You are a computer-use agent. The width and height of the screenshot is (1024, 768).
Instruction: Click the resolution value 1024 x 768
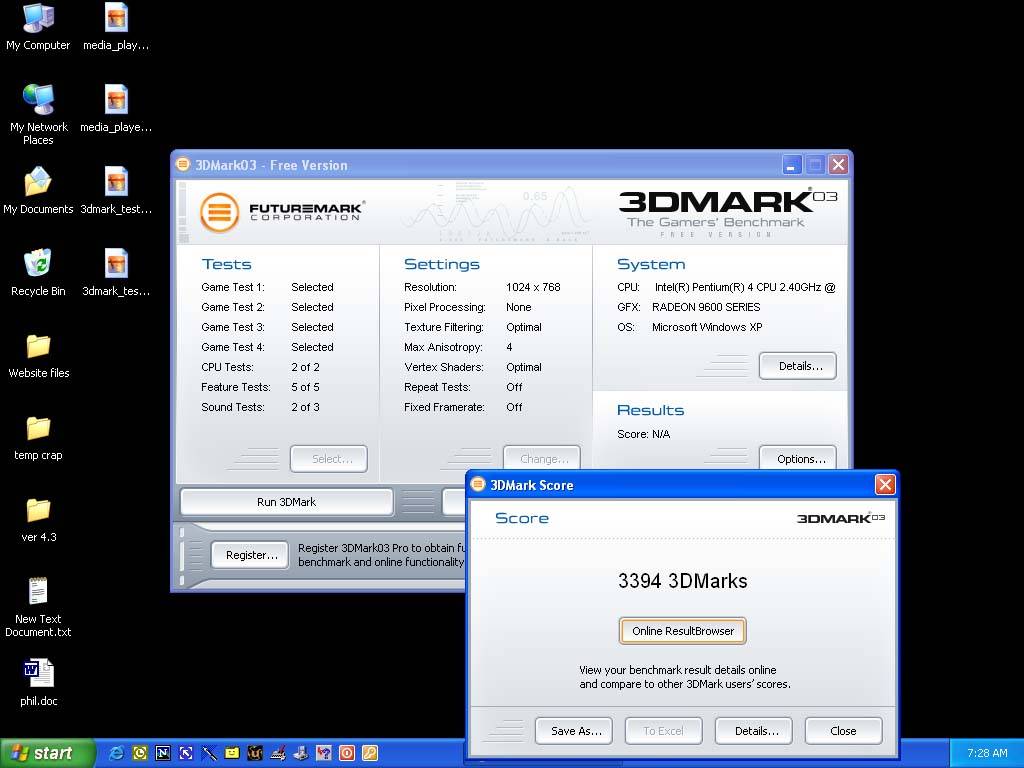(x=533, y=287)
